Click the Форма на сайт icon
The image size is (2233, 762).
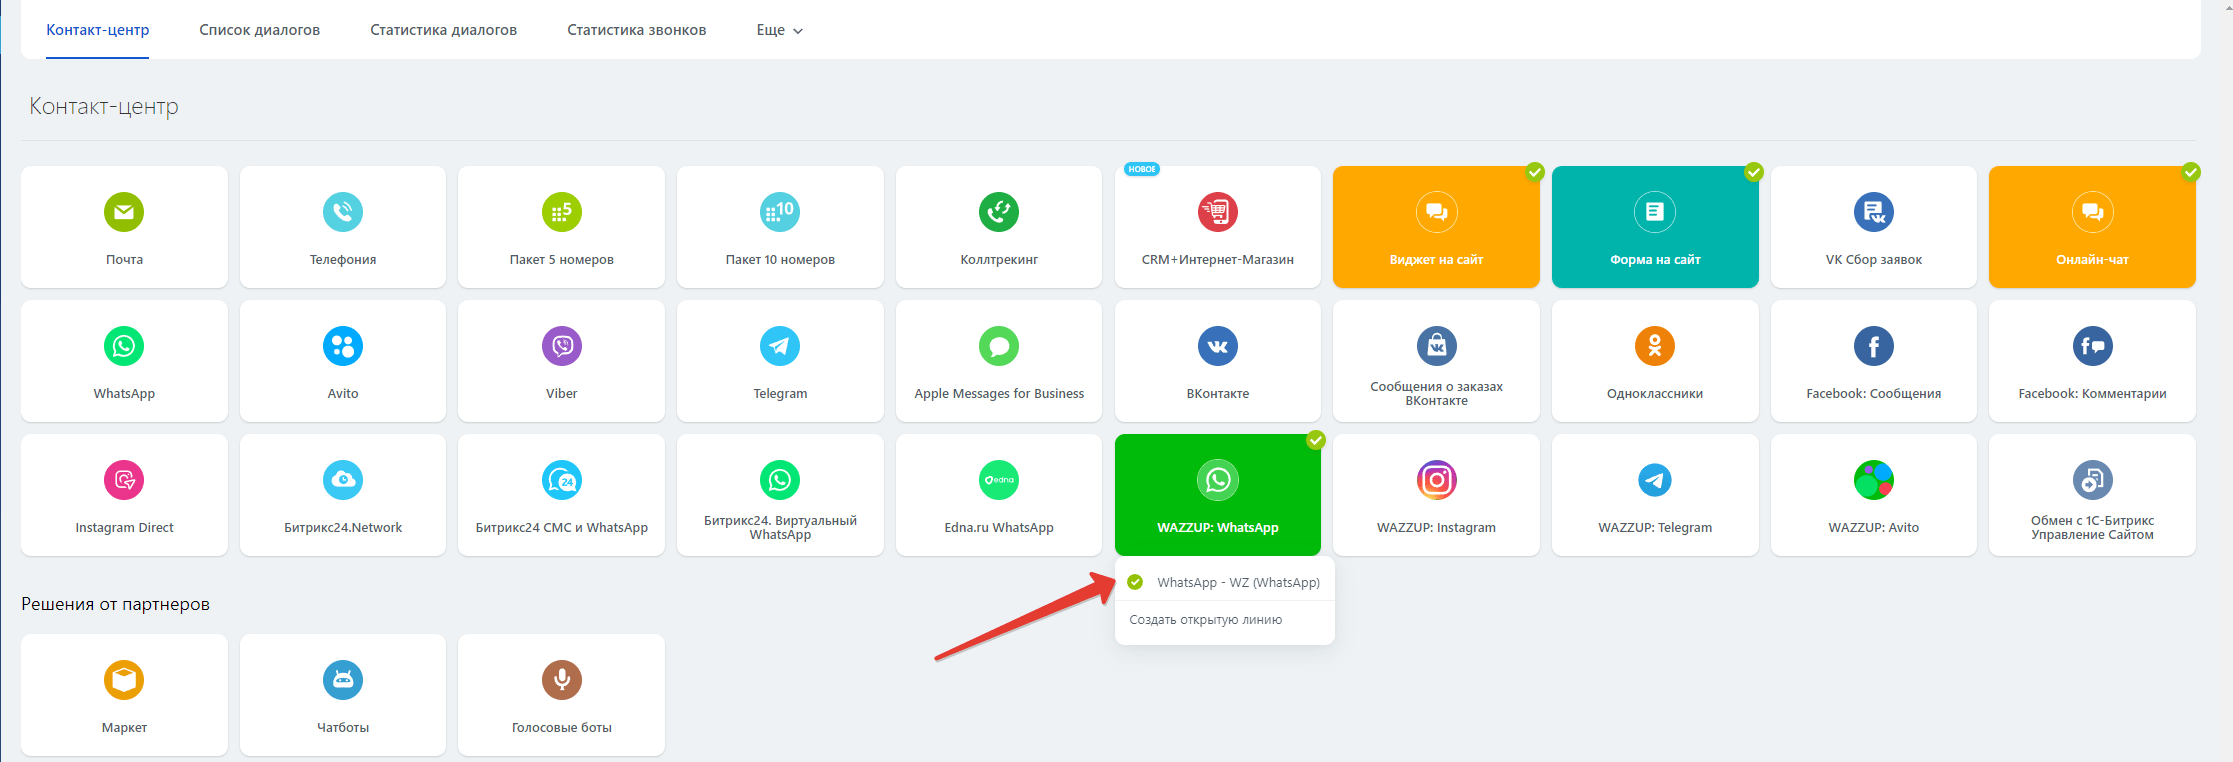pos(1655,212)
